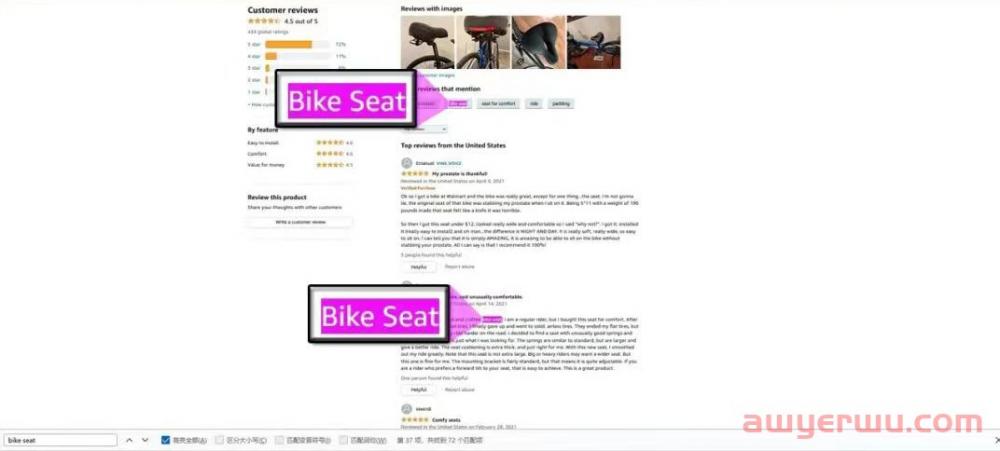Jump to next find match arrow
The width and height of the screenshot is (1000, 451).
coord(145,440)
